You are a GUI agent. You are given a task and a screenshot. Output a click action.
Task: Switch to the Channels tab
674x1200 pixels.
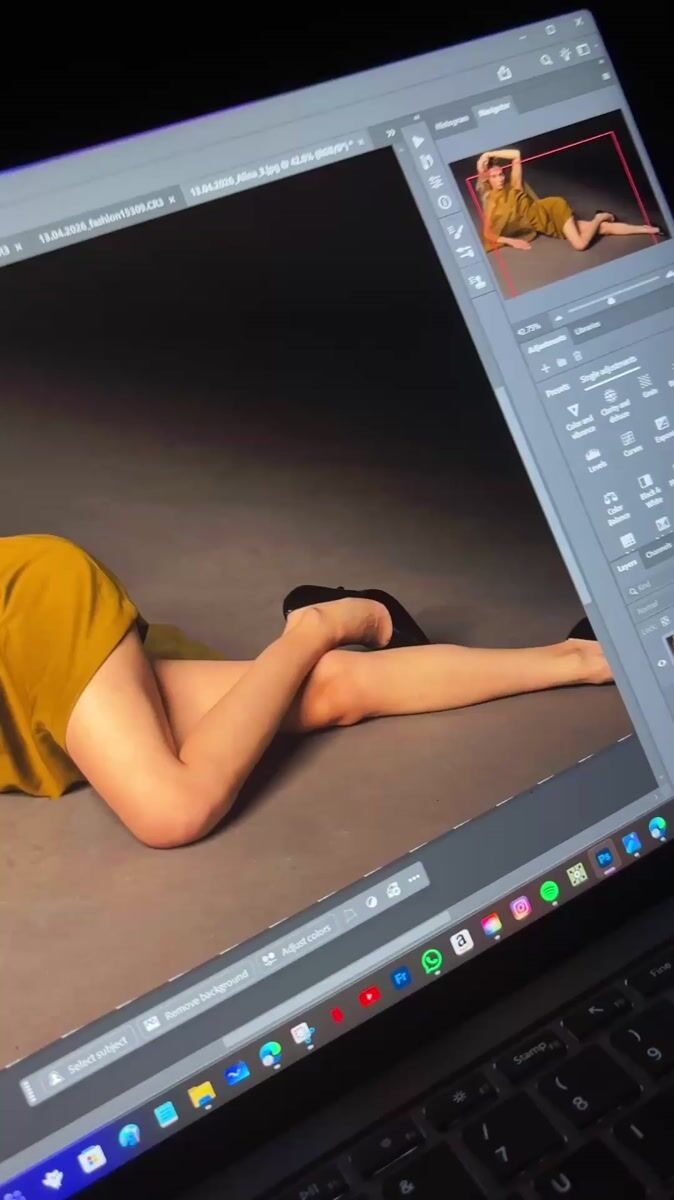(x=658, y=551)
